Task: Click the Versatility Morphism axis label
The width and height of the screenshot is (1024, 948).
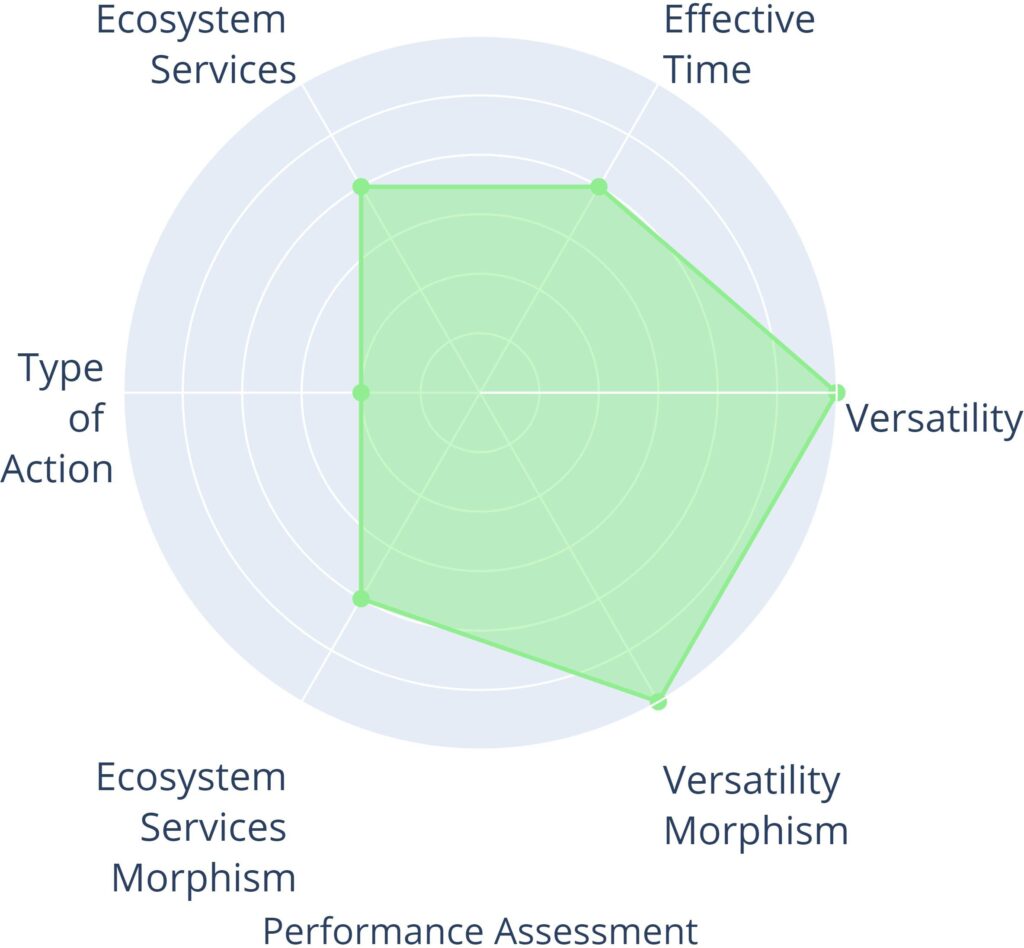Action: [x=755, y=805]
